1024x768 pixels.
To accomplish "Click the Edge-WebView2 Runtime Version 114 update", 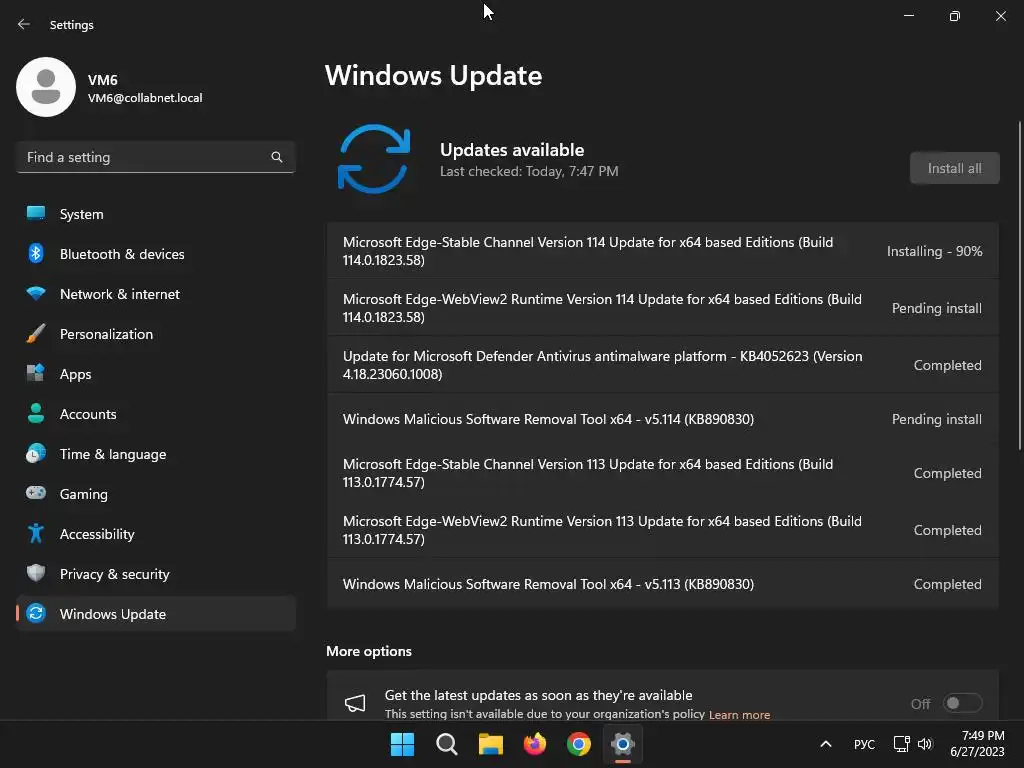I will pos(663,308).
